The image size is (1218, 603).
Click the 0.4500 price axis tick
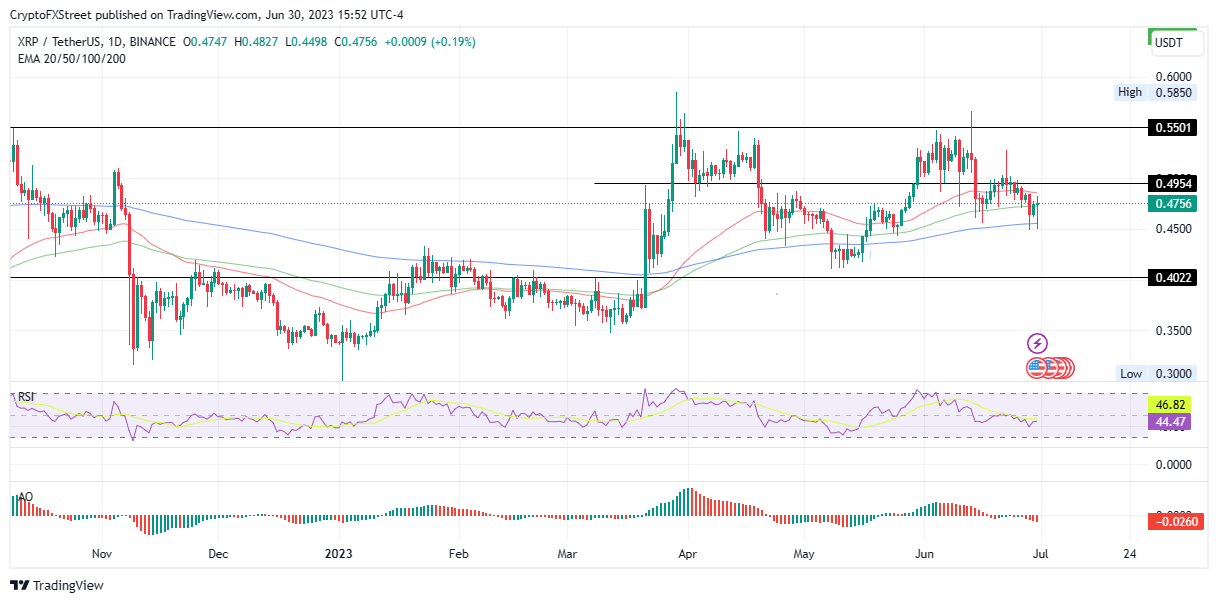point(1173,229)
